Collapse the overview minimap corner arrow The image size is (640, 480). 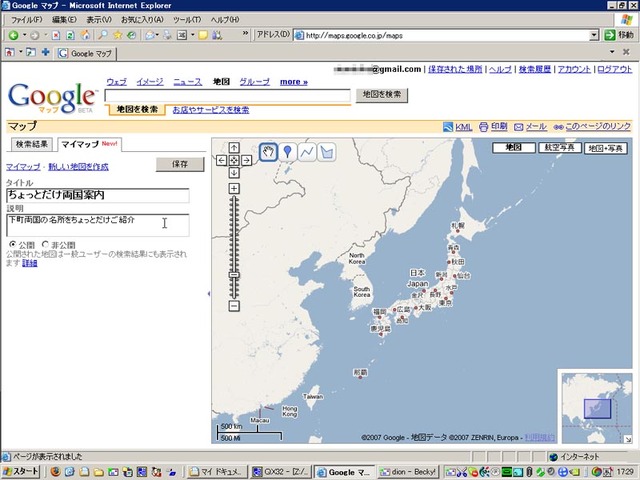(628, 439)
